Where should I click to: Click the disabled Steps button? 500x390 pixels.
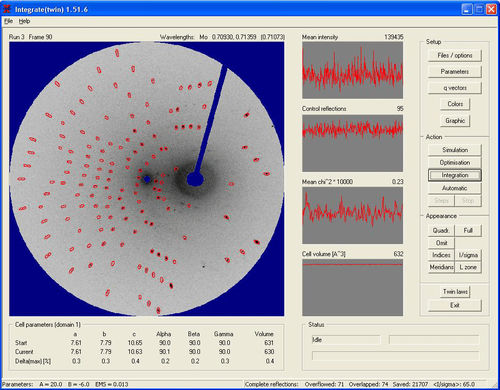[441, 201]
